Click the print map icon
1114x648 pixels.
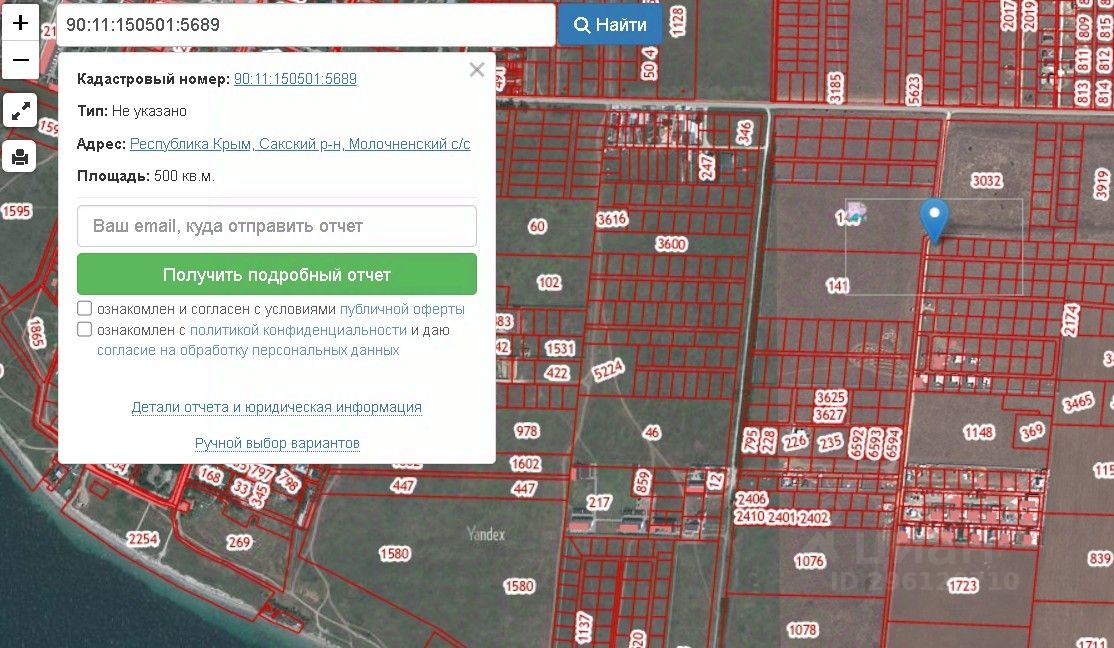coord(20,156)
